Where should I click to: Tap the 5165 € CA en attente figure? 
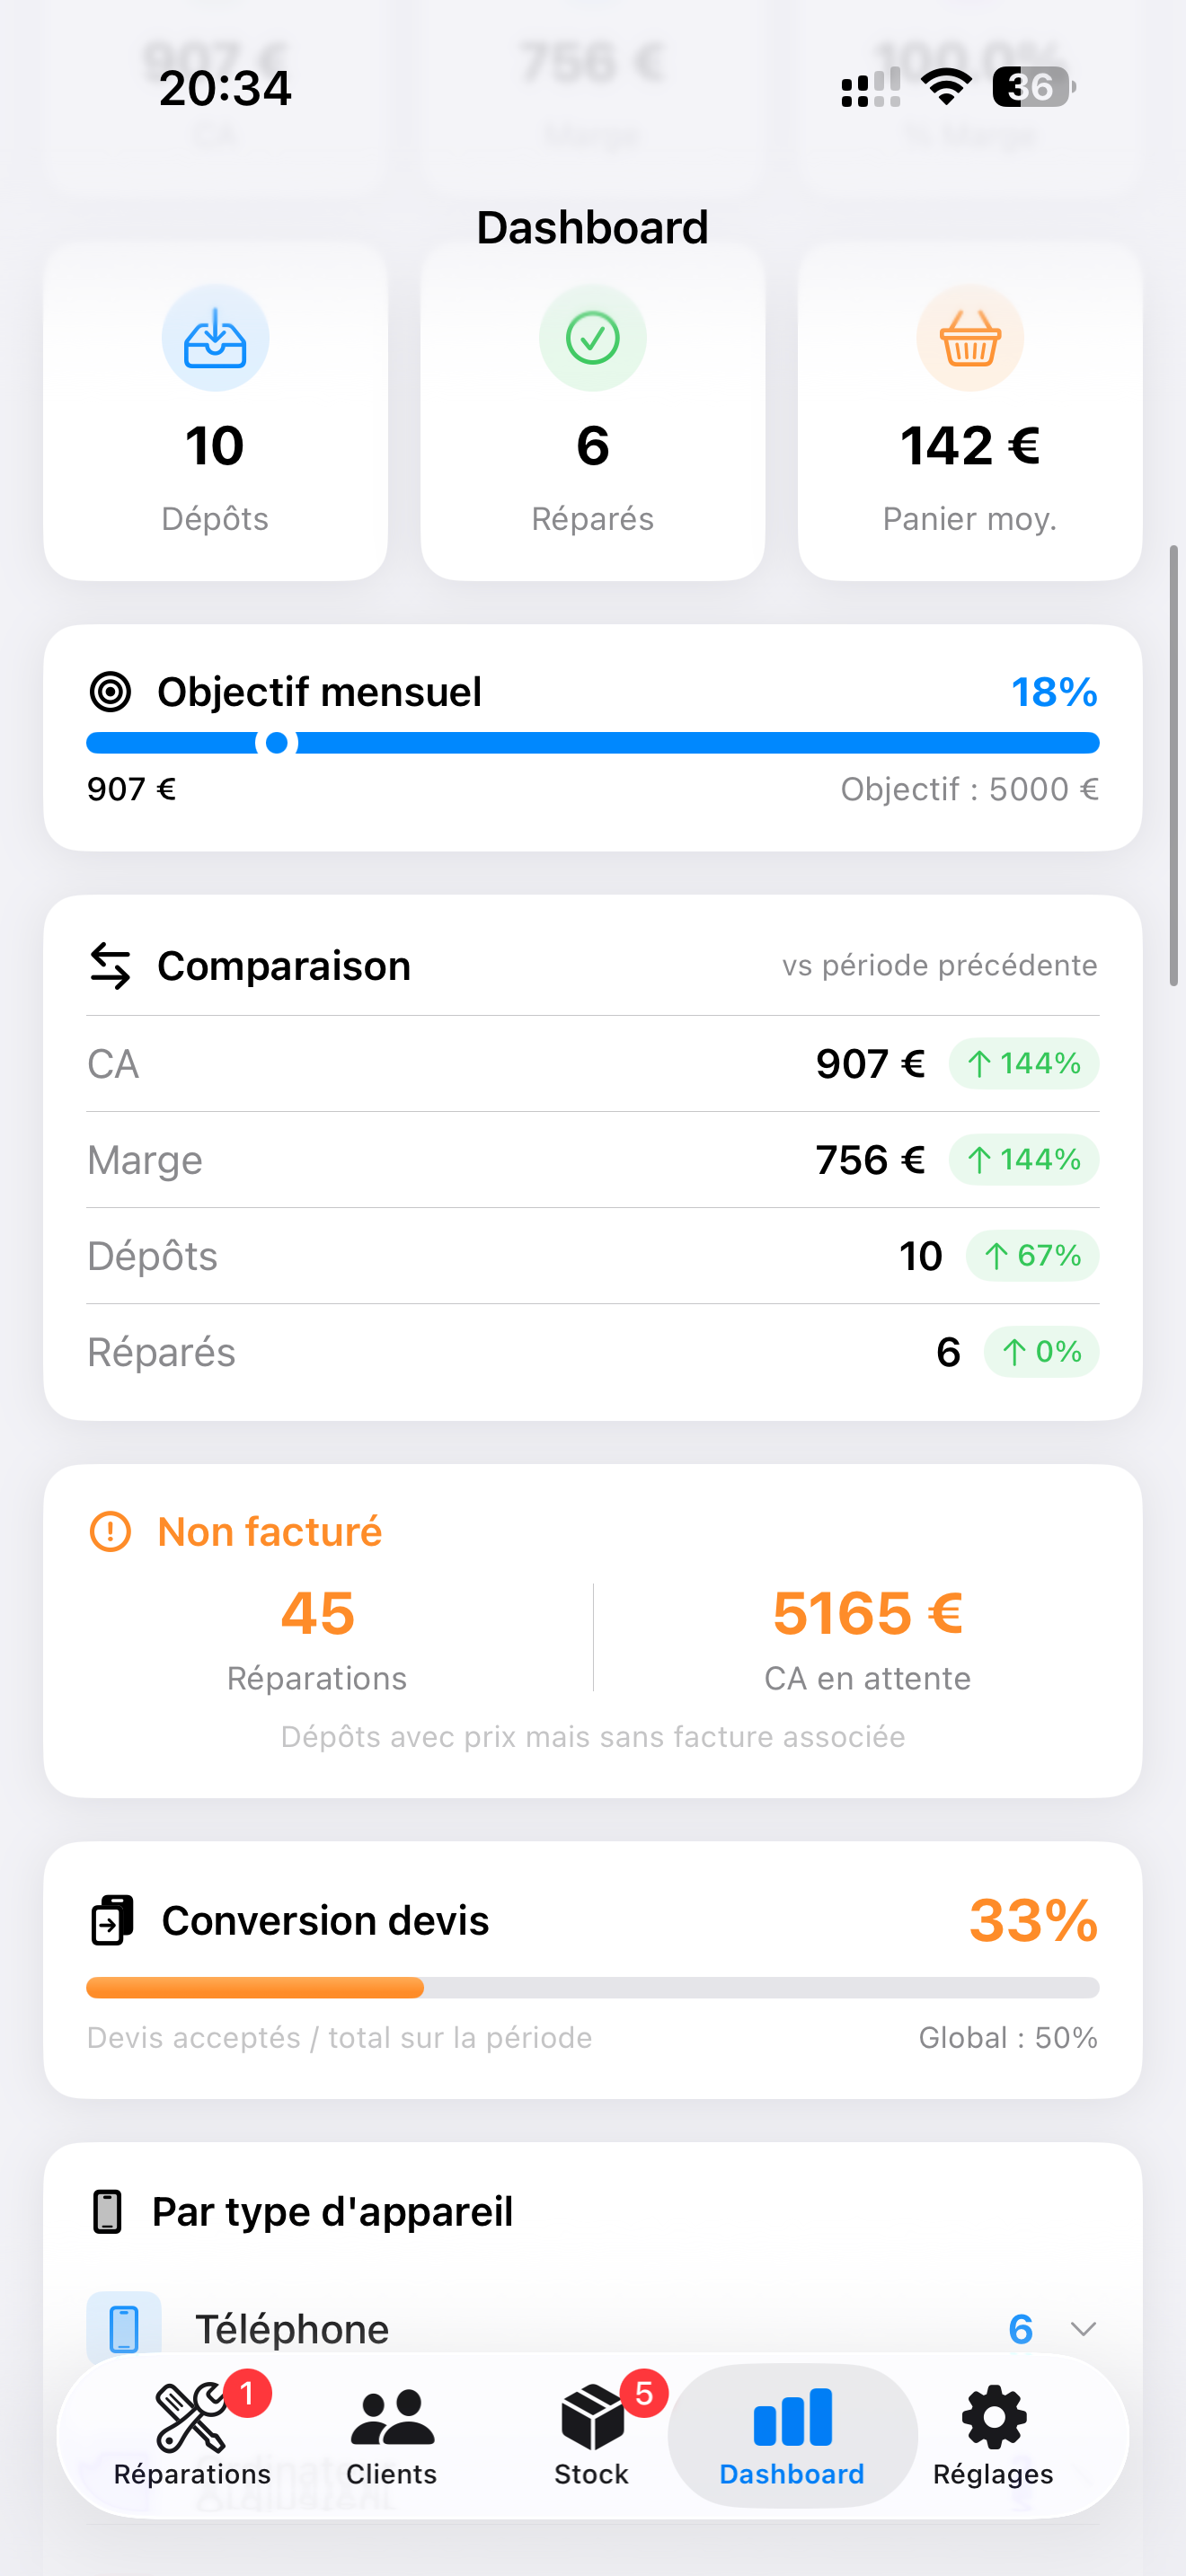(x=868, y=1613)
